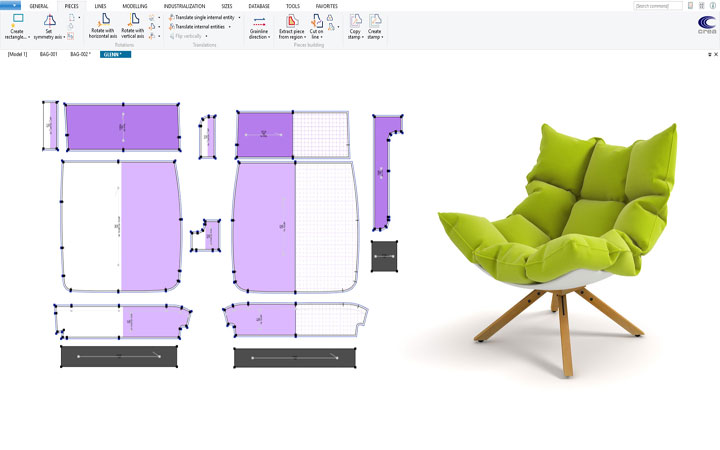Click the Copy stamp icon
The width and height of the screenshot is (720, 450).
[355, 20]
